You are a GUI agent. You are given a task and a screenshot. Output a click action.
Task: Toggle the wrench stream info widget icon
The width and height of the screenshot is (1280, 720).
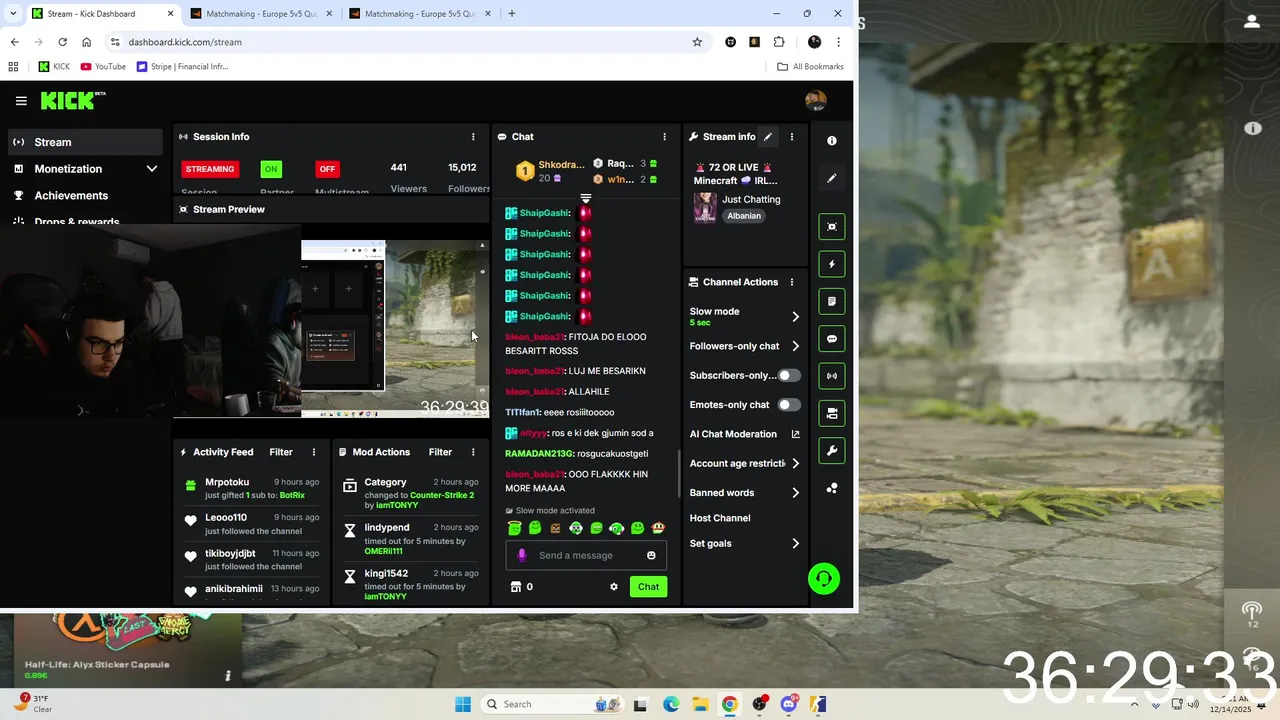(x=832, y=451)
